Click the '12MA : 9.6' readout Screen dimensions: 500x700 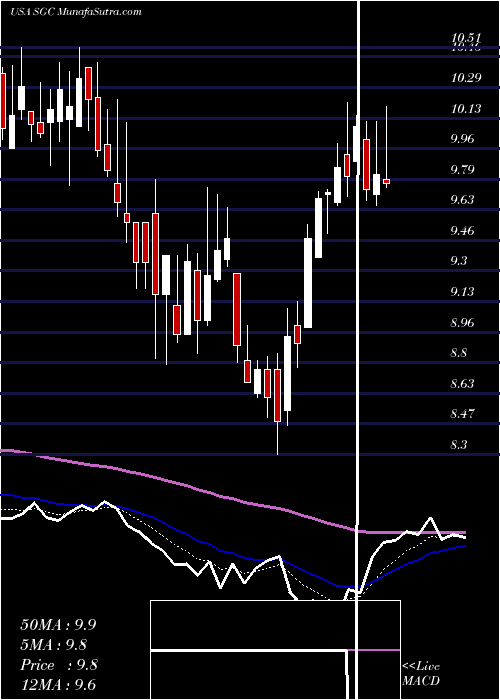coord(58,685)
